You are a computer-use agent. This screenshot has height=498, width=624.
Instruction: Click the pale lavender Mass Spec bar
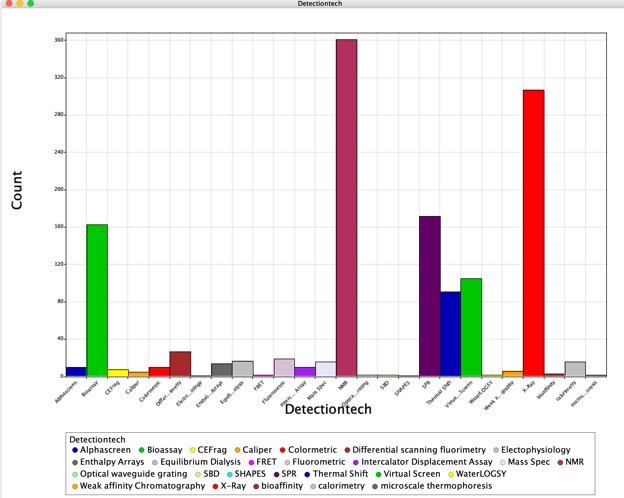(326, 369)
